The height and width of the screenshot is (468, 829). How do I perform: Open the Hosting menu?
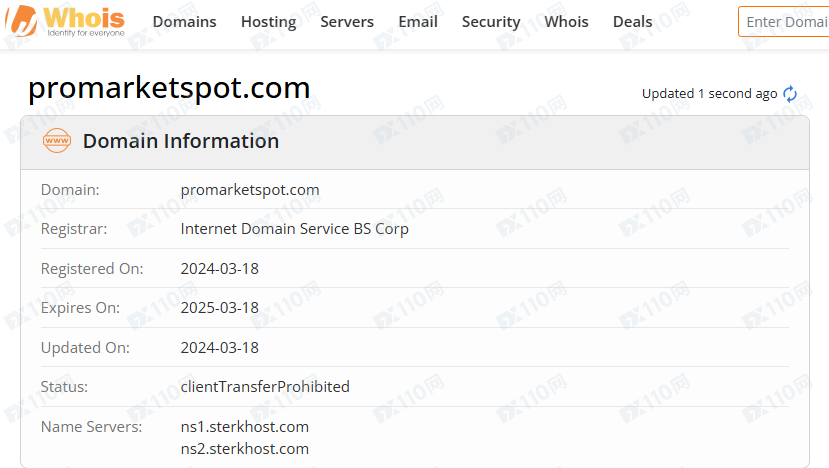click(x=268, y=22)
